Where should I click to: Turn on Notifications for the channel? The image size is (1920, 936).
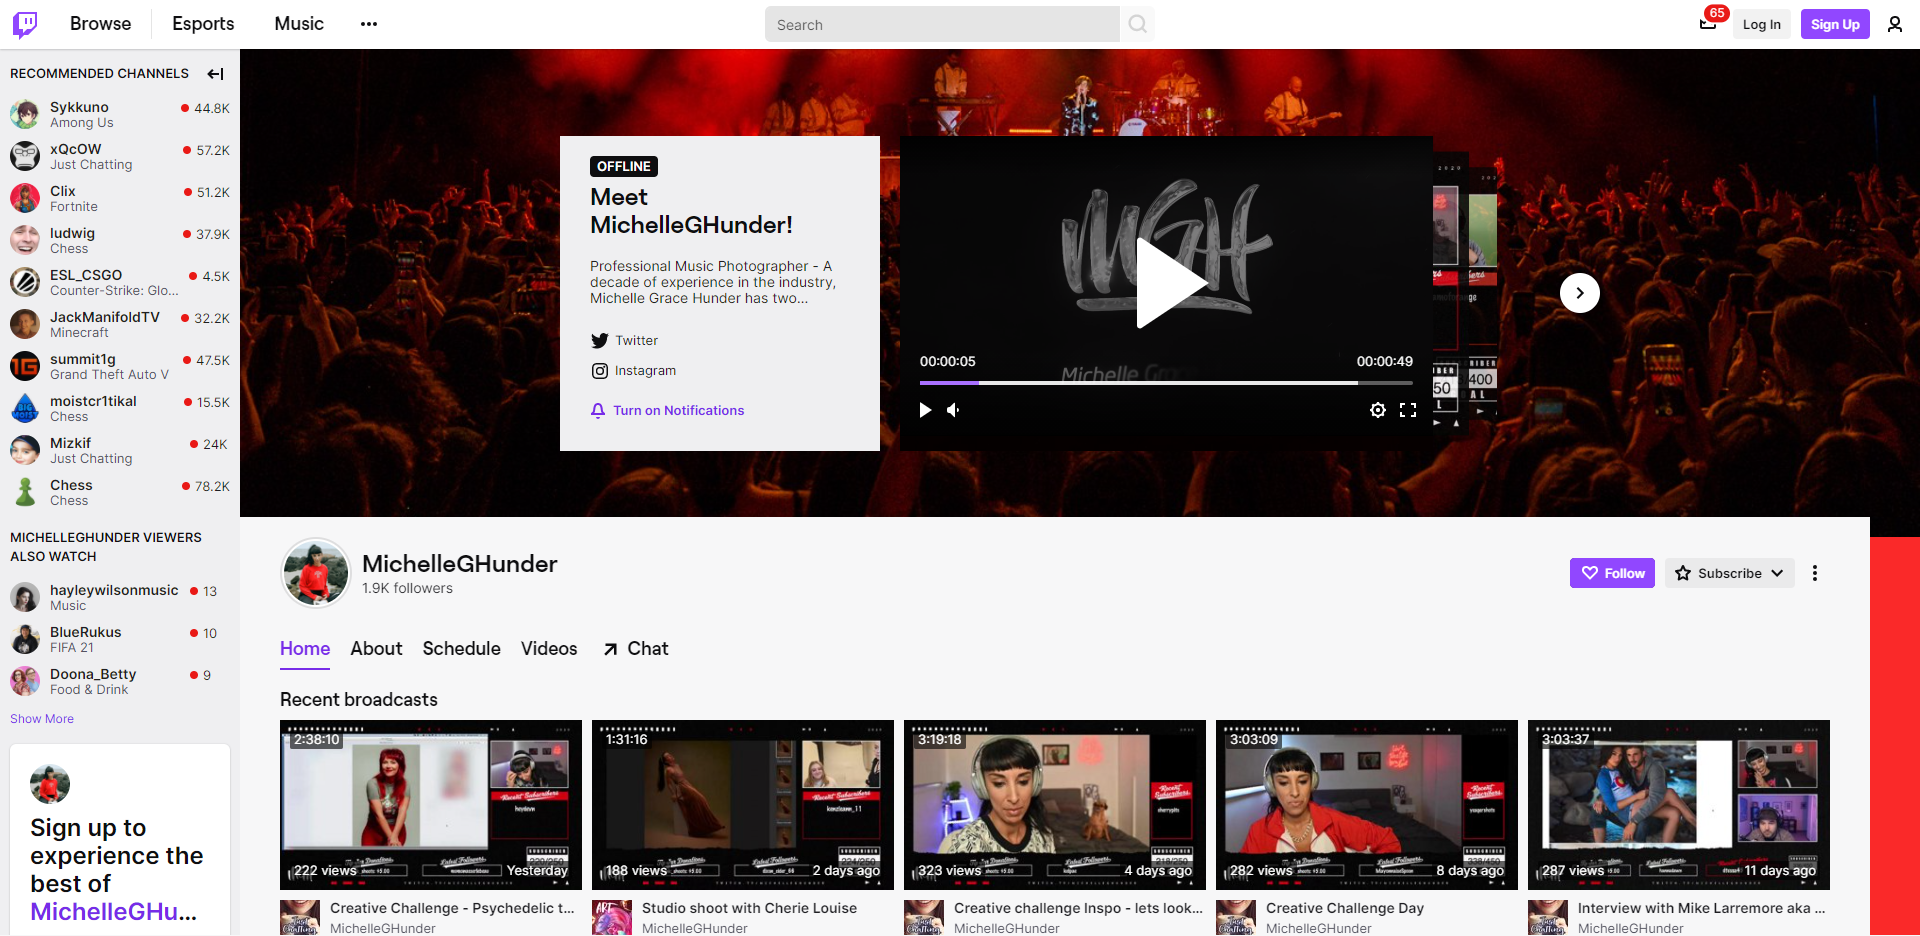(x=667, y=410)
